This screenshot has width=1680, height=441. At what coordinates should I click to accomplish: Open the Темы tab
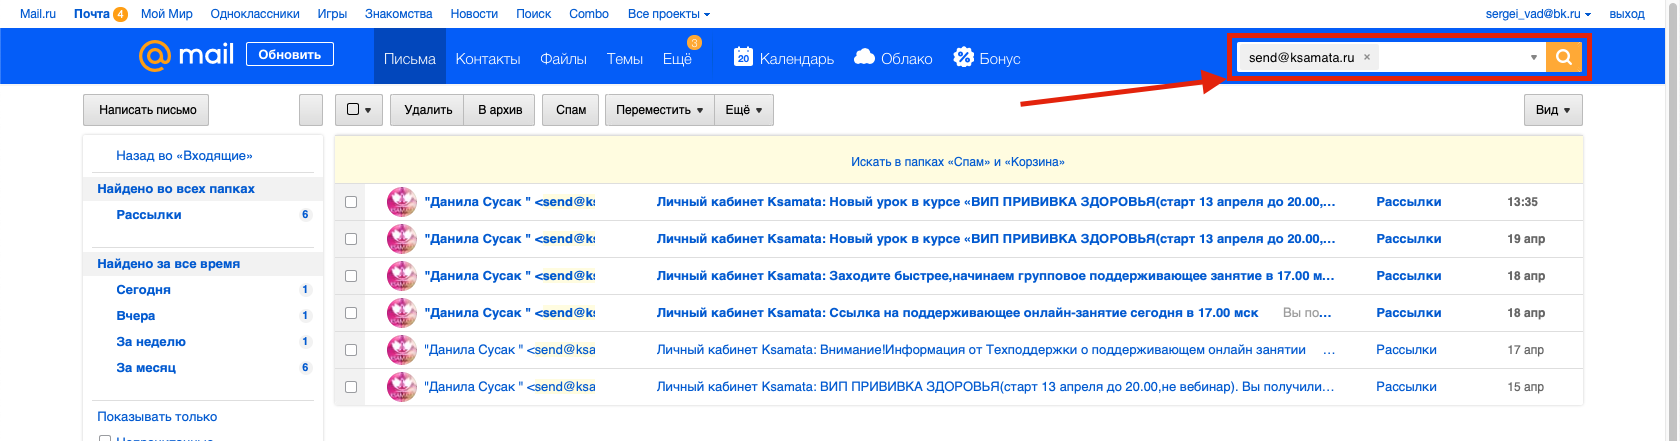tap(625, 58)
